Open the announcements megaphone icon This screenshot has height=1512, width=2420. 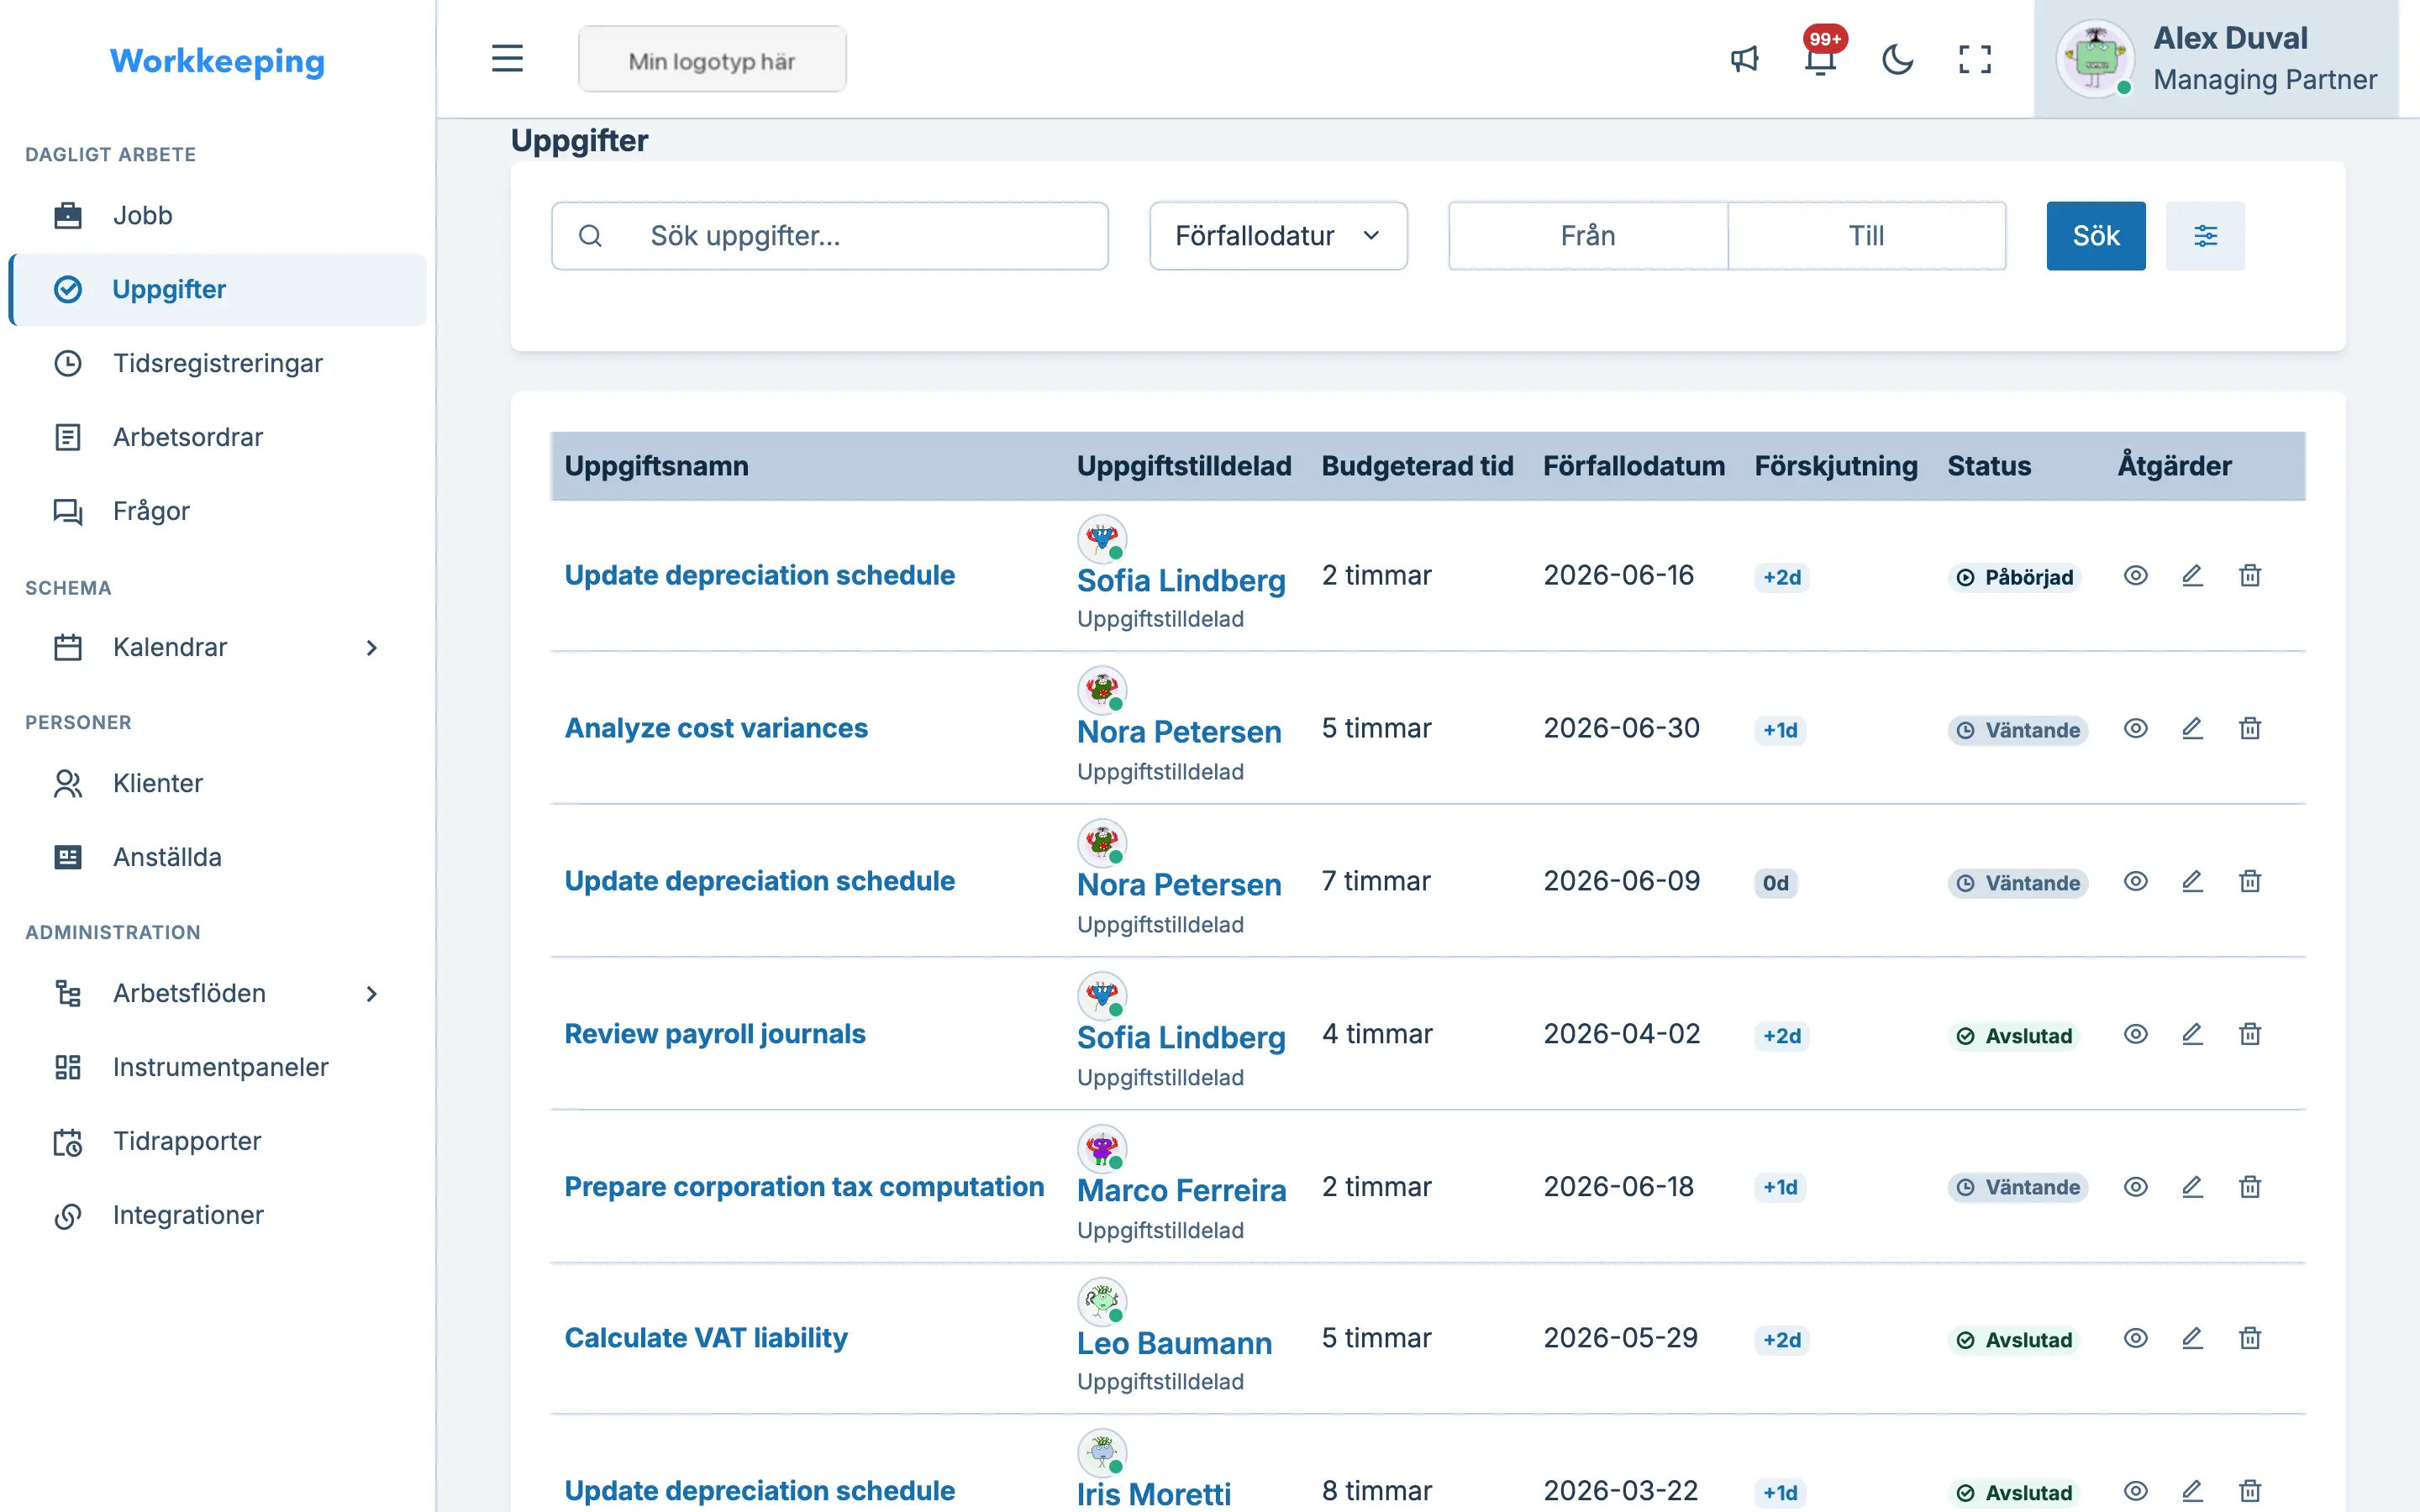[1744, 59]
